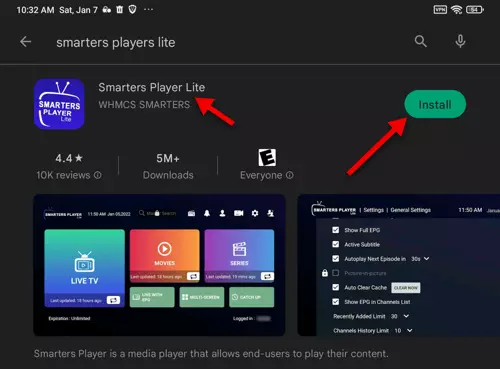Tap the Wi-Fi status icon
The width and height of the screenshot is (500, 369).
456,10
